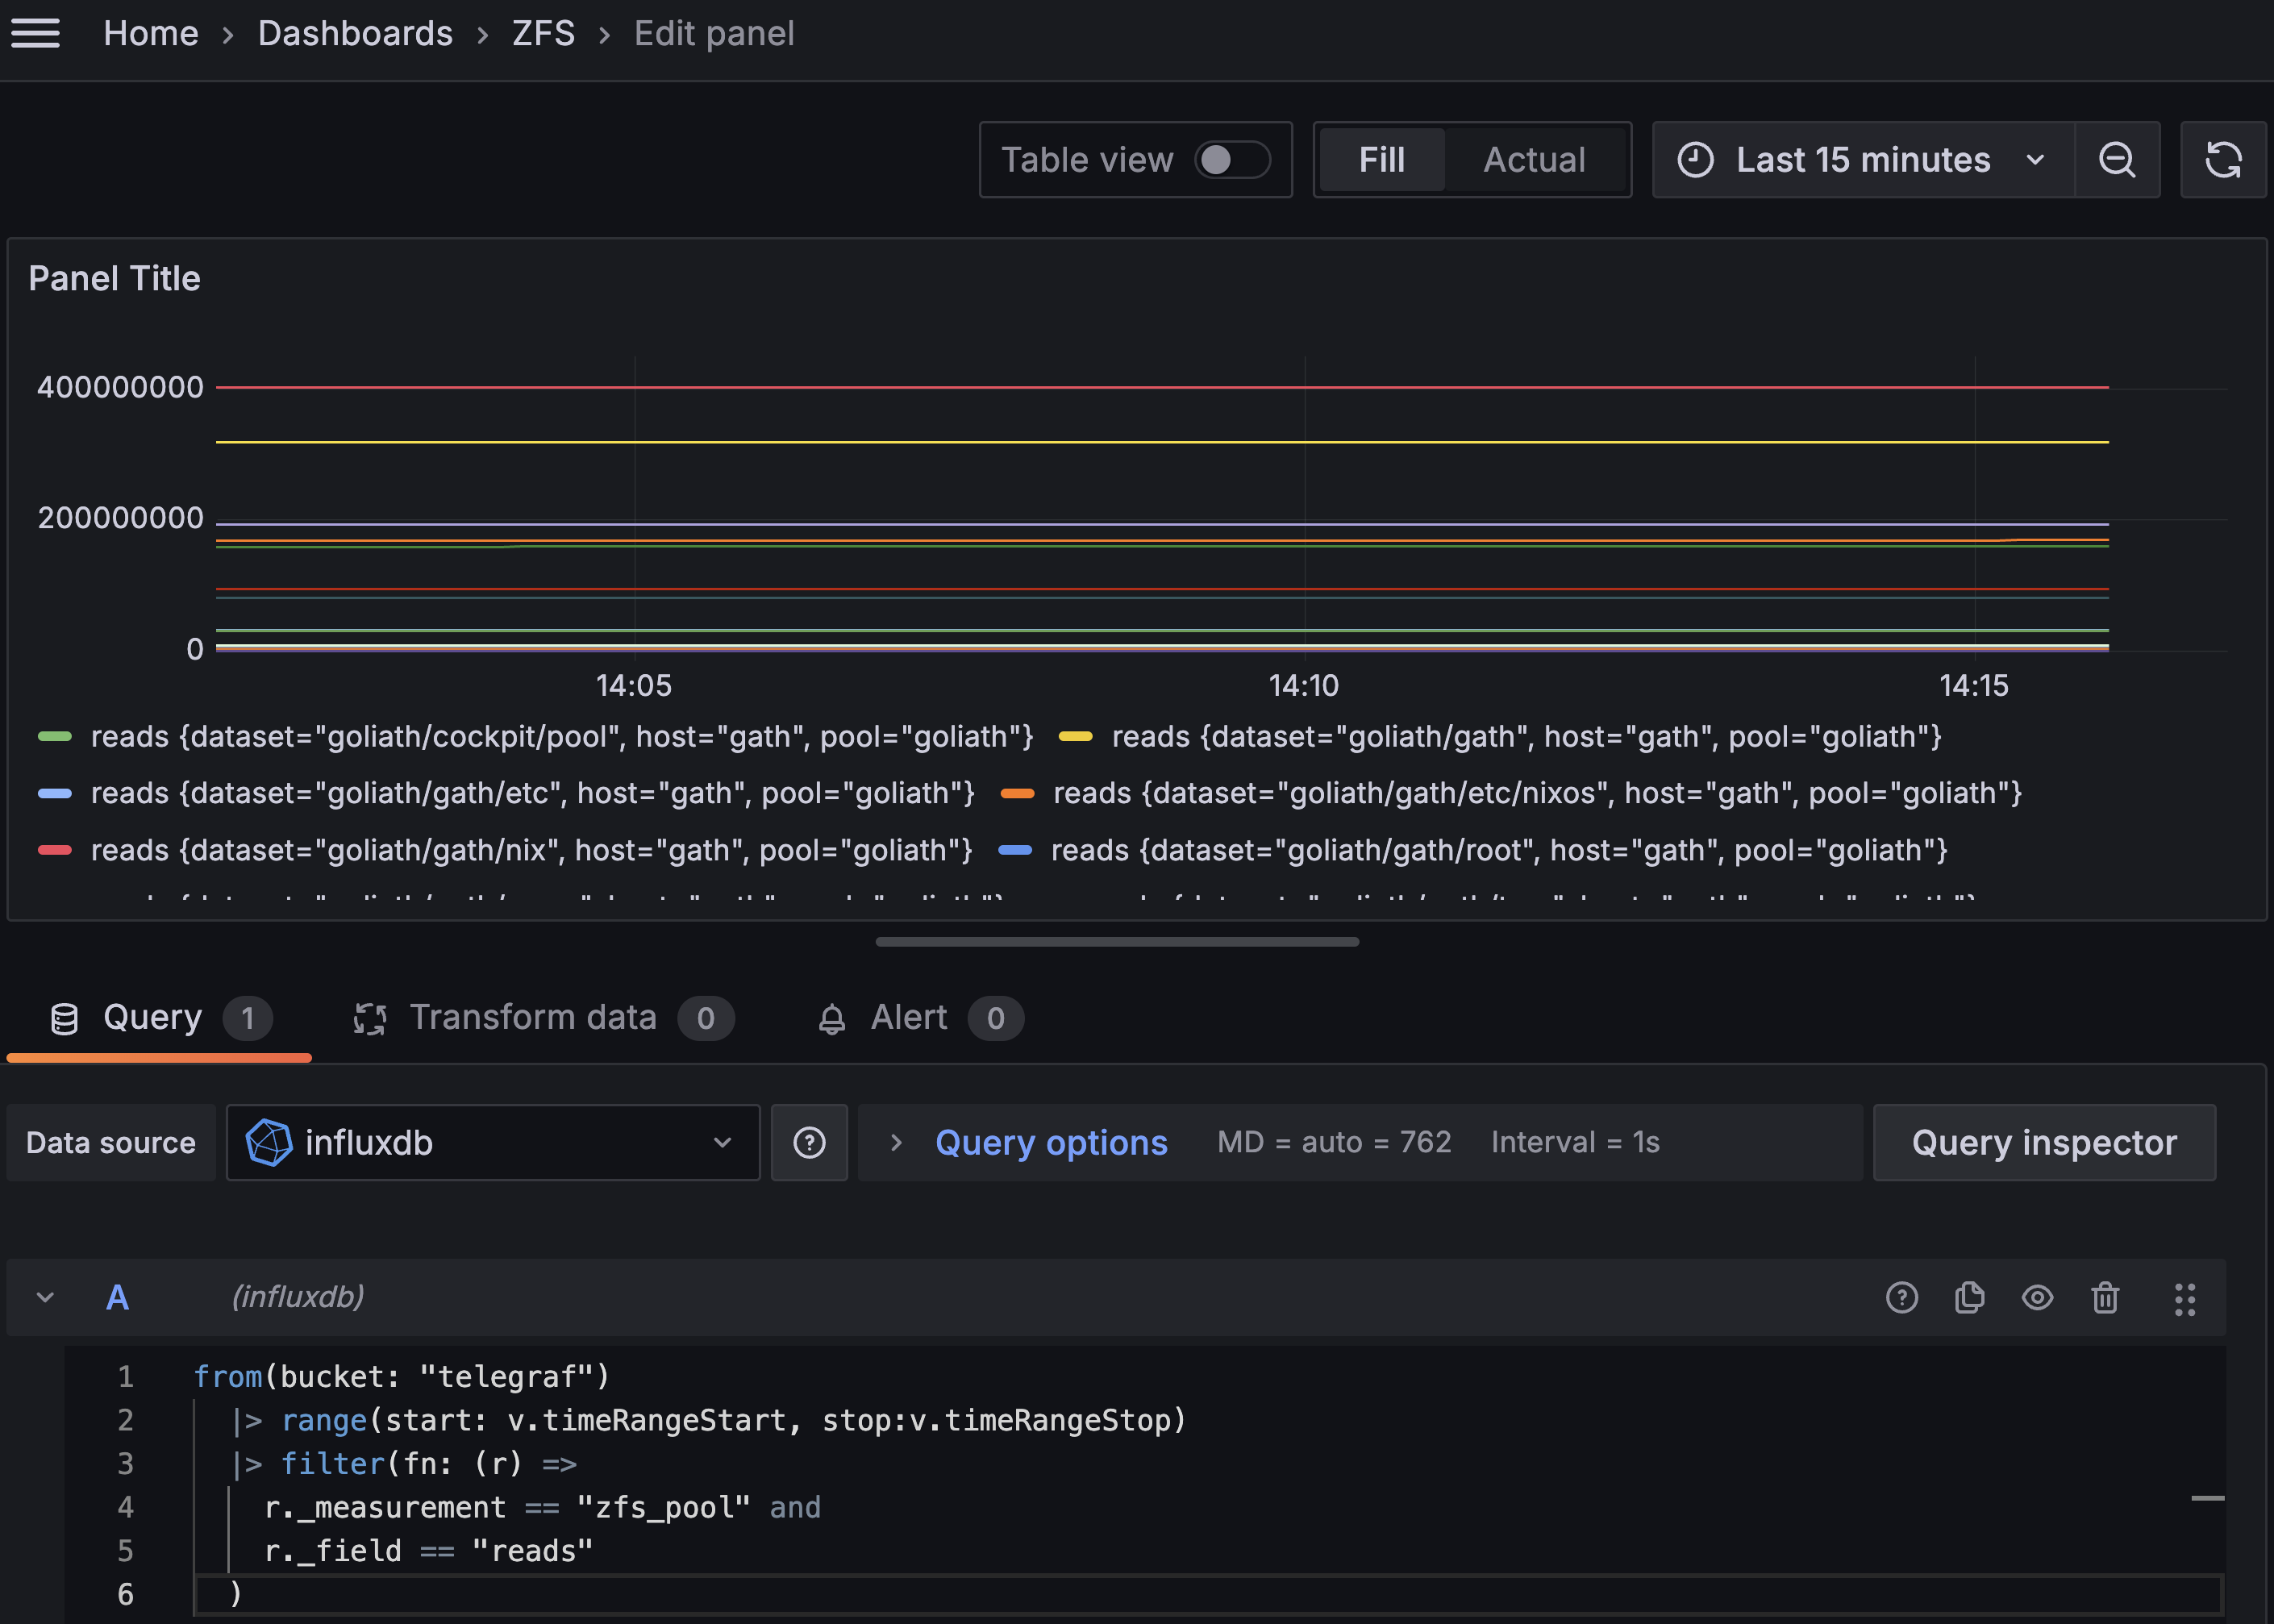Grab the query drag handle dots
Screen dimensions: 2274x1624
[x=2185, y=1297]
